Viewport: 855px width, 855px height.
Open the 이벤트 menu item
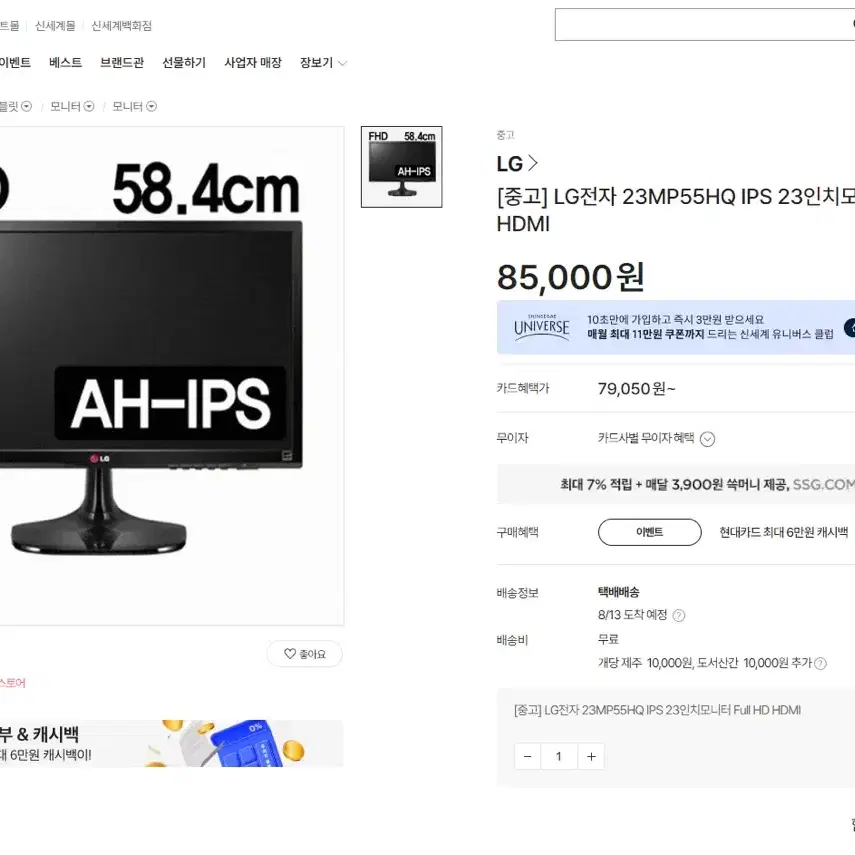pyautogui.click(x=15, y=63)
